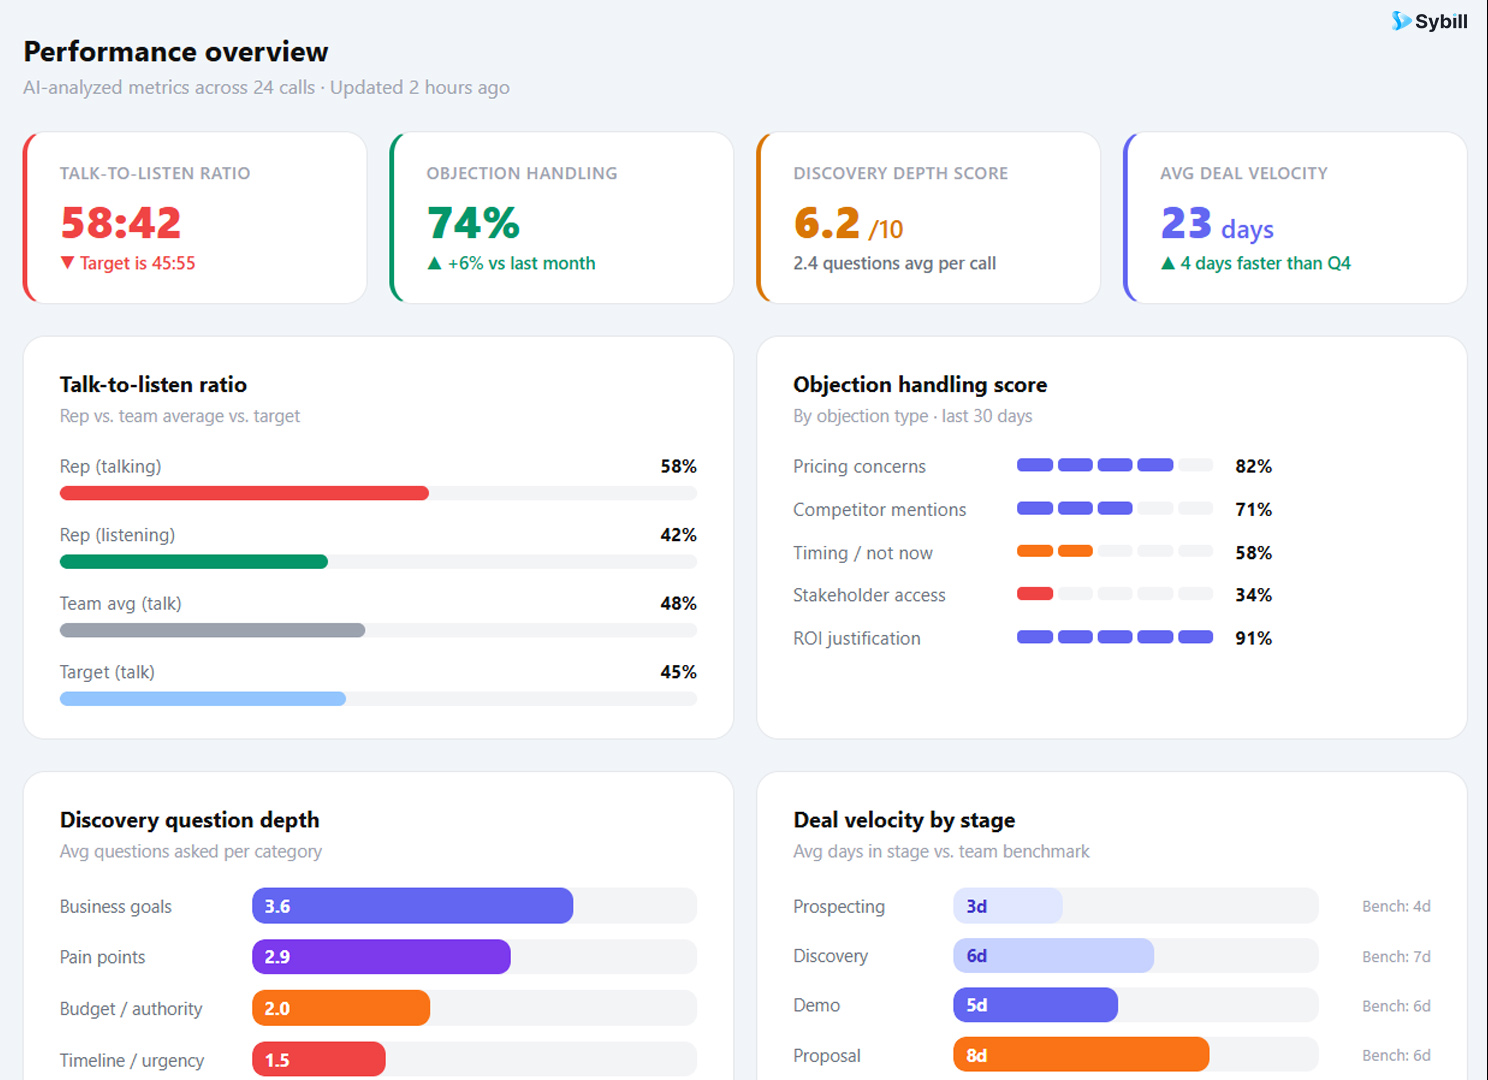This screenshot has width=1488, height=1080.
Task: Click the 23 days deal velocity value
Action: [1217, 223]
